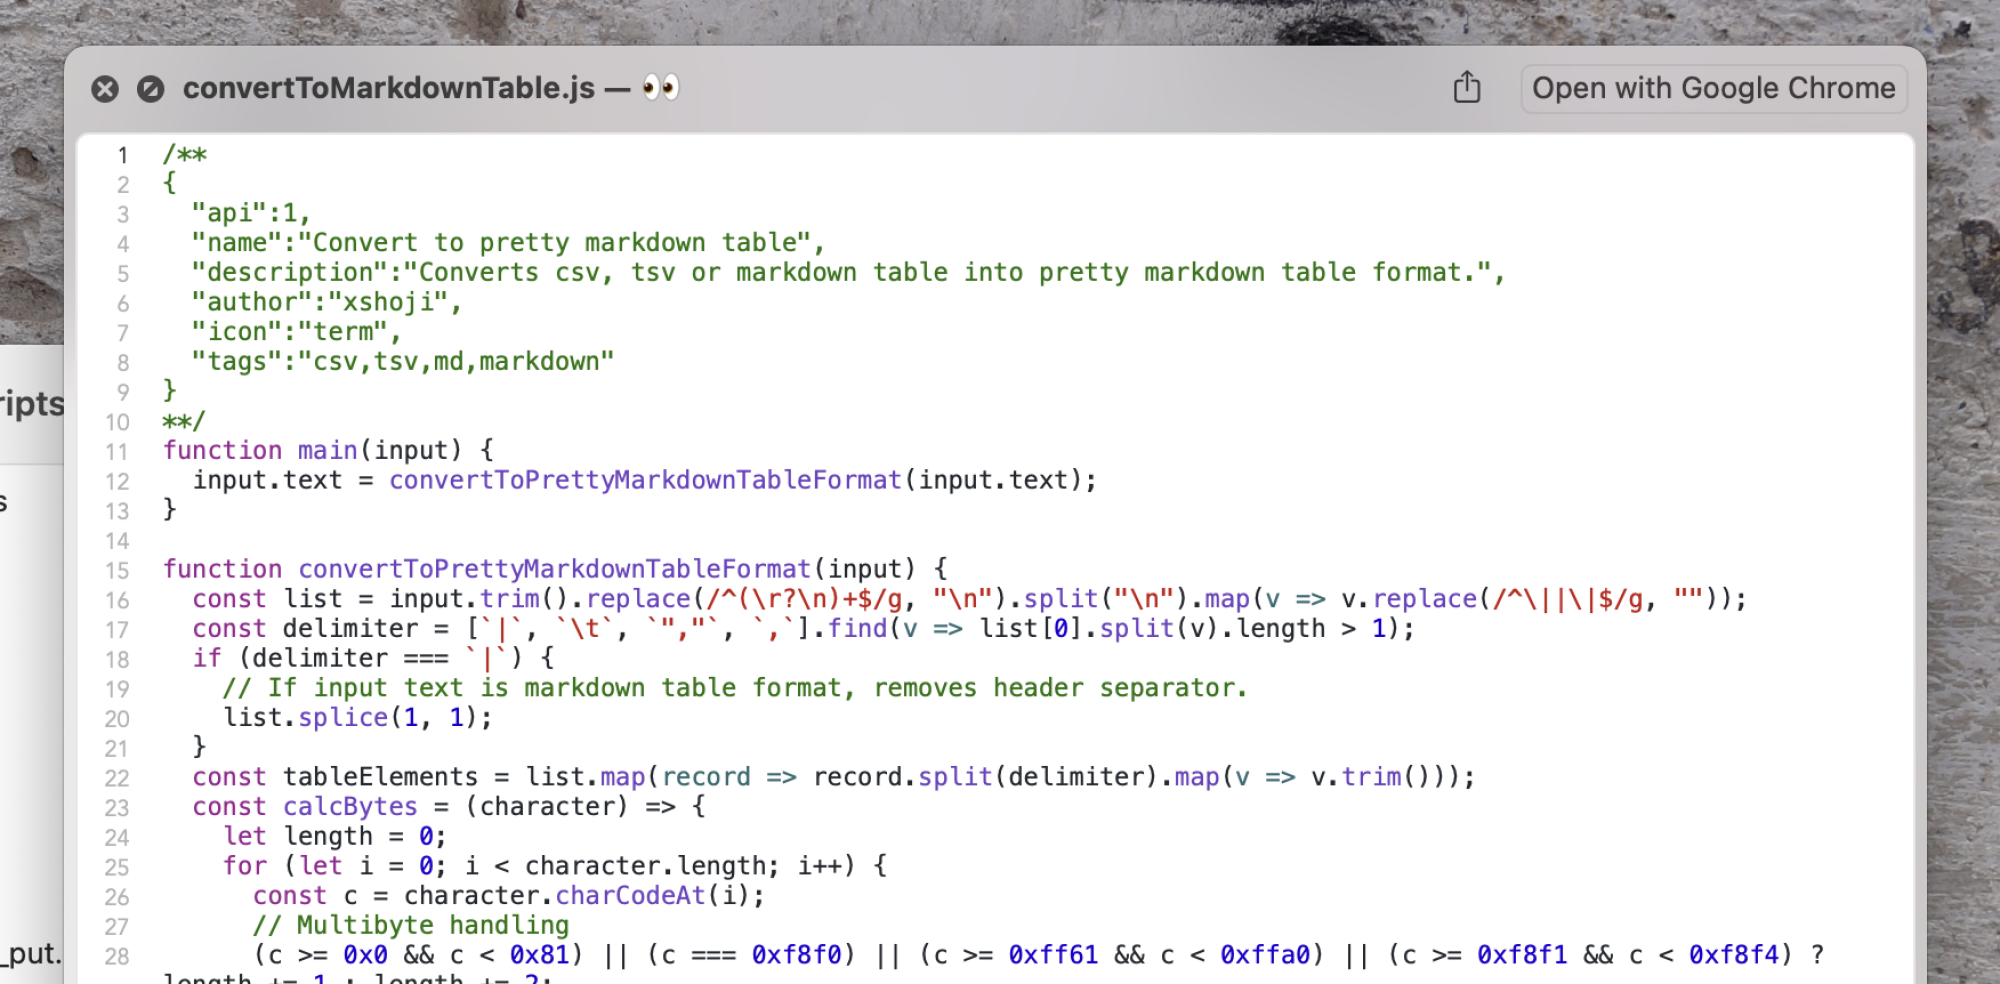
Task: Click the disabled full-screen circle icon
Action: [150, 89]
